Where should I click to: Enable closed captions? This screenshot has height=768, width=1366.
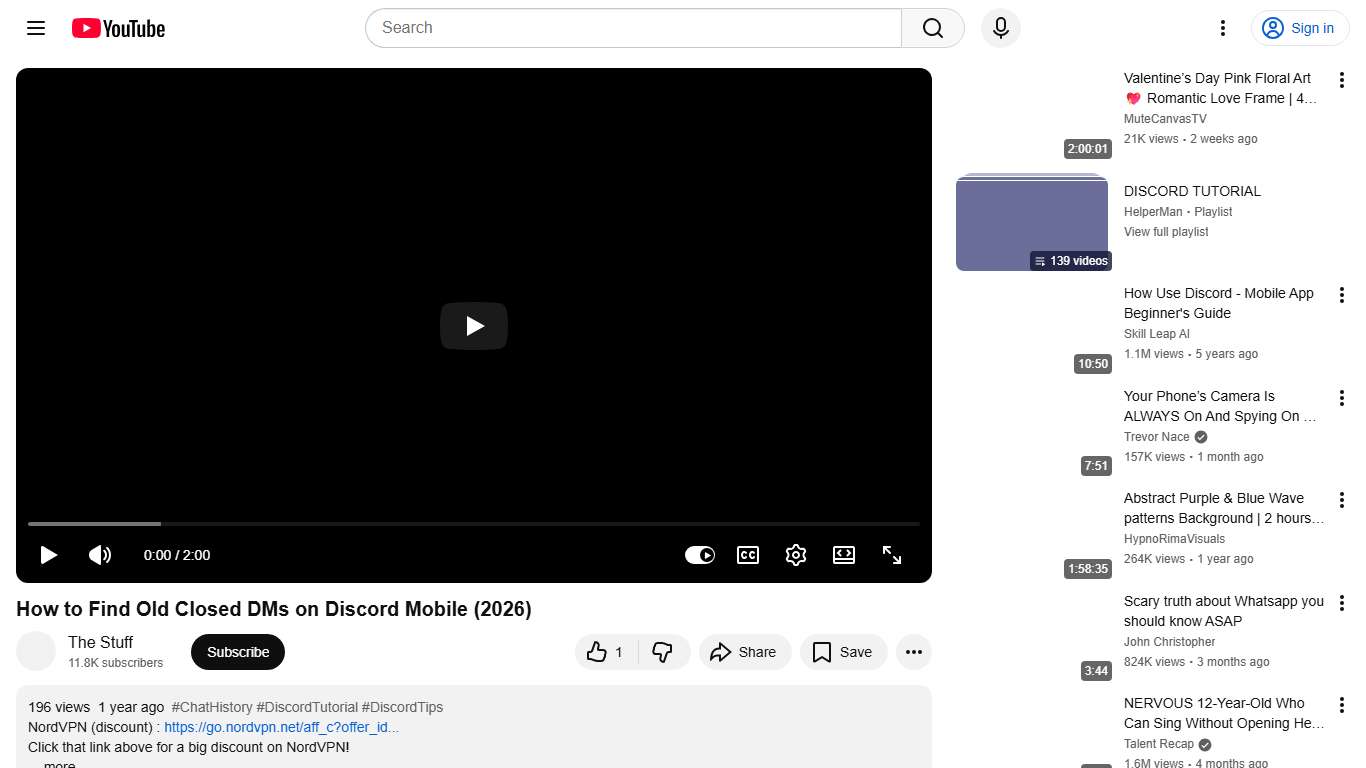(747, 555)
